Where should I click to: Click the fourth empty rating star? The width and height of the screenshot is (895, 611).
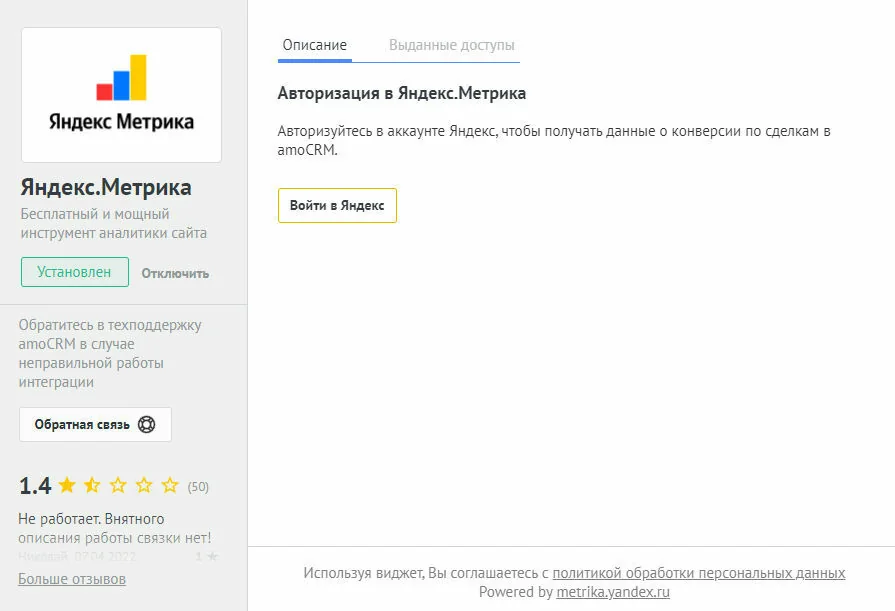tap(144, 485)
